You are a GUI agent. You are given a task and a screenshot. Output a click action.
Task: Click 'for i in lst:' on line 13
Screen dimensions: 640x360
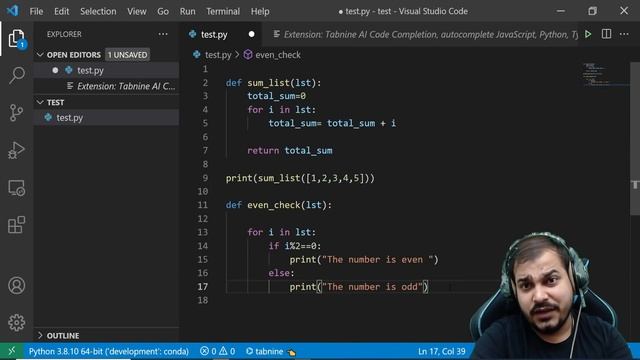tap(281, 232)
